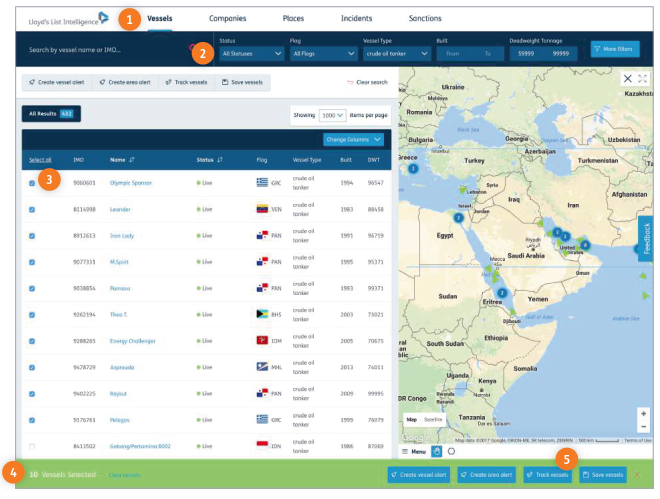Click the Deadweight Tonnage minimum field
This screenshot has height=499, width=660.
coord(526,54)
